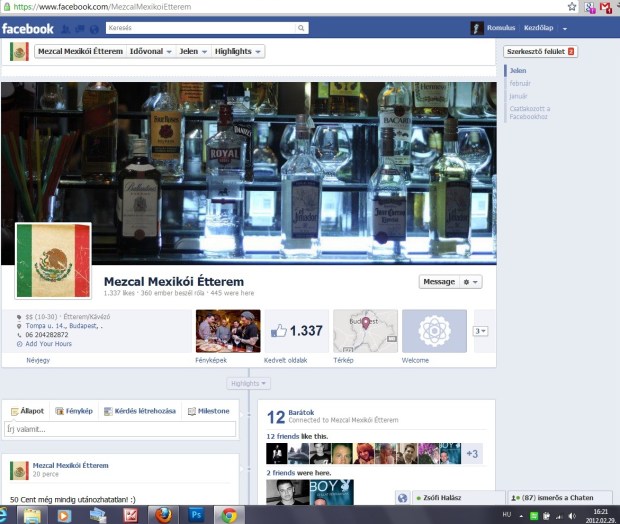Click the Welcome app flower icon
This screenshot has height=524, width=620.
[x=434, y=330]
